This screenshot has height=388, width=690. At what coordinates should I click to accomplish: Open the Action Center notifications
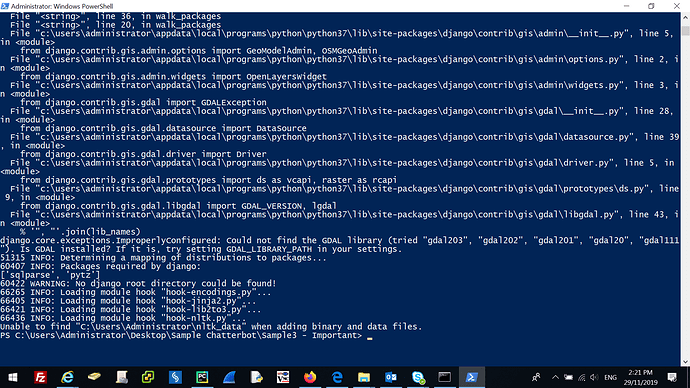[672, 377]
